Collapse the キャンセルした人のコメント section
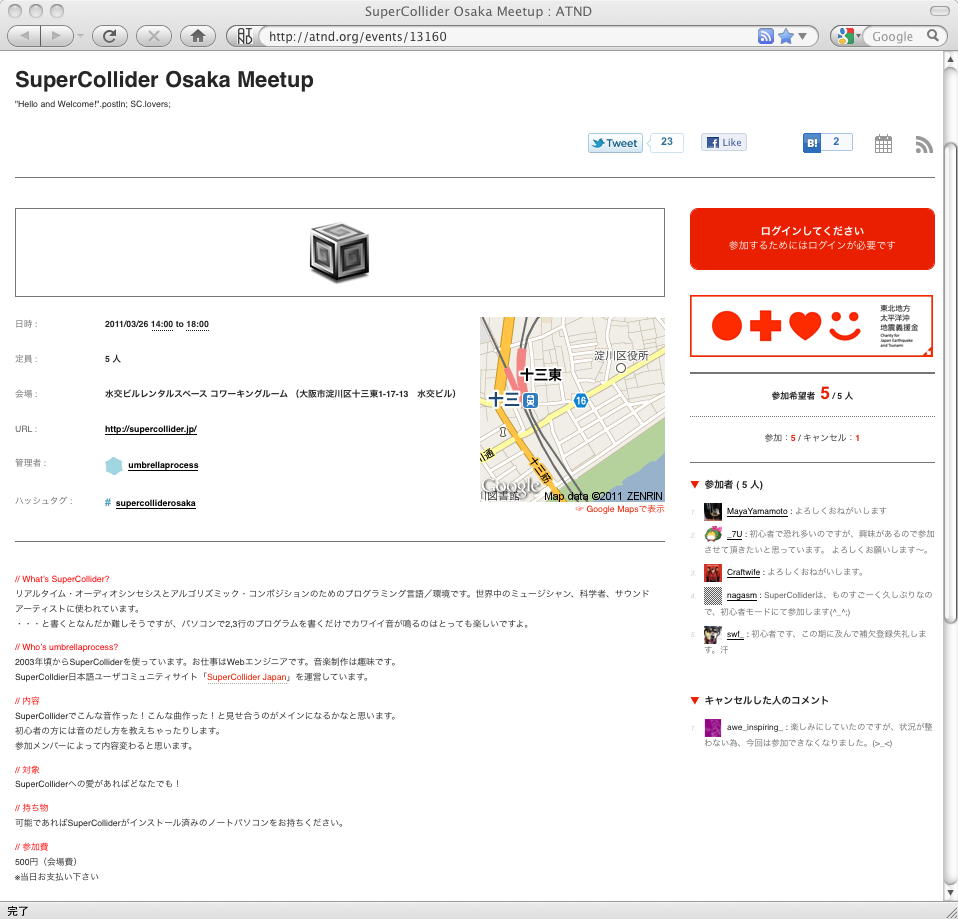 click(695, 700)
